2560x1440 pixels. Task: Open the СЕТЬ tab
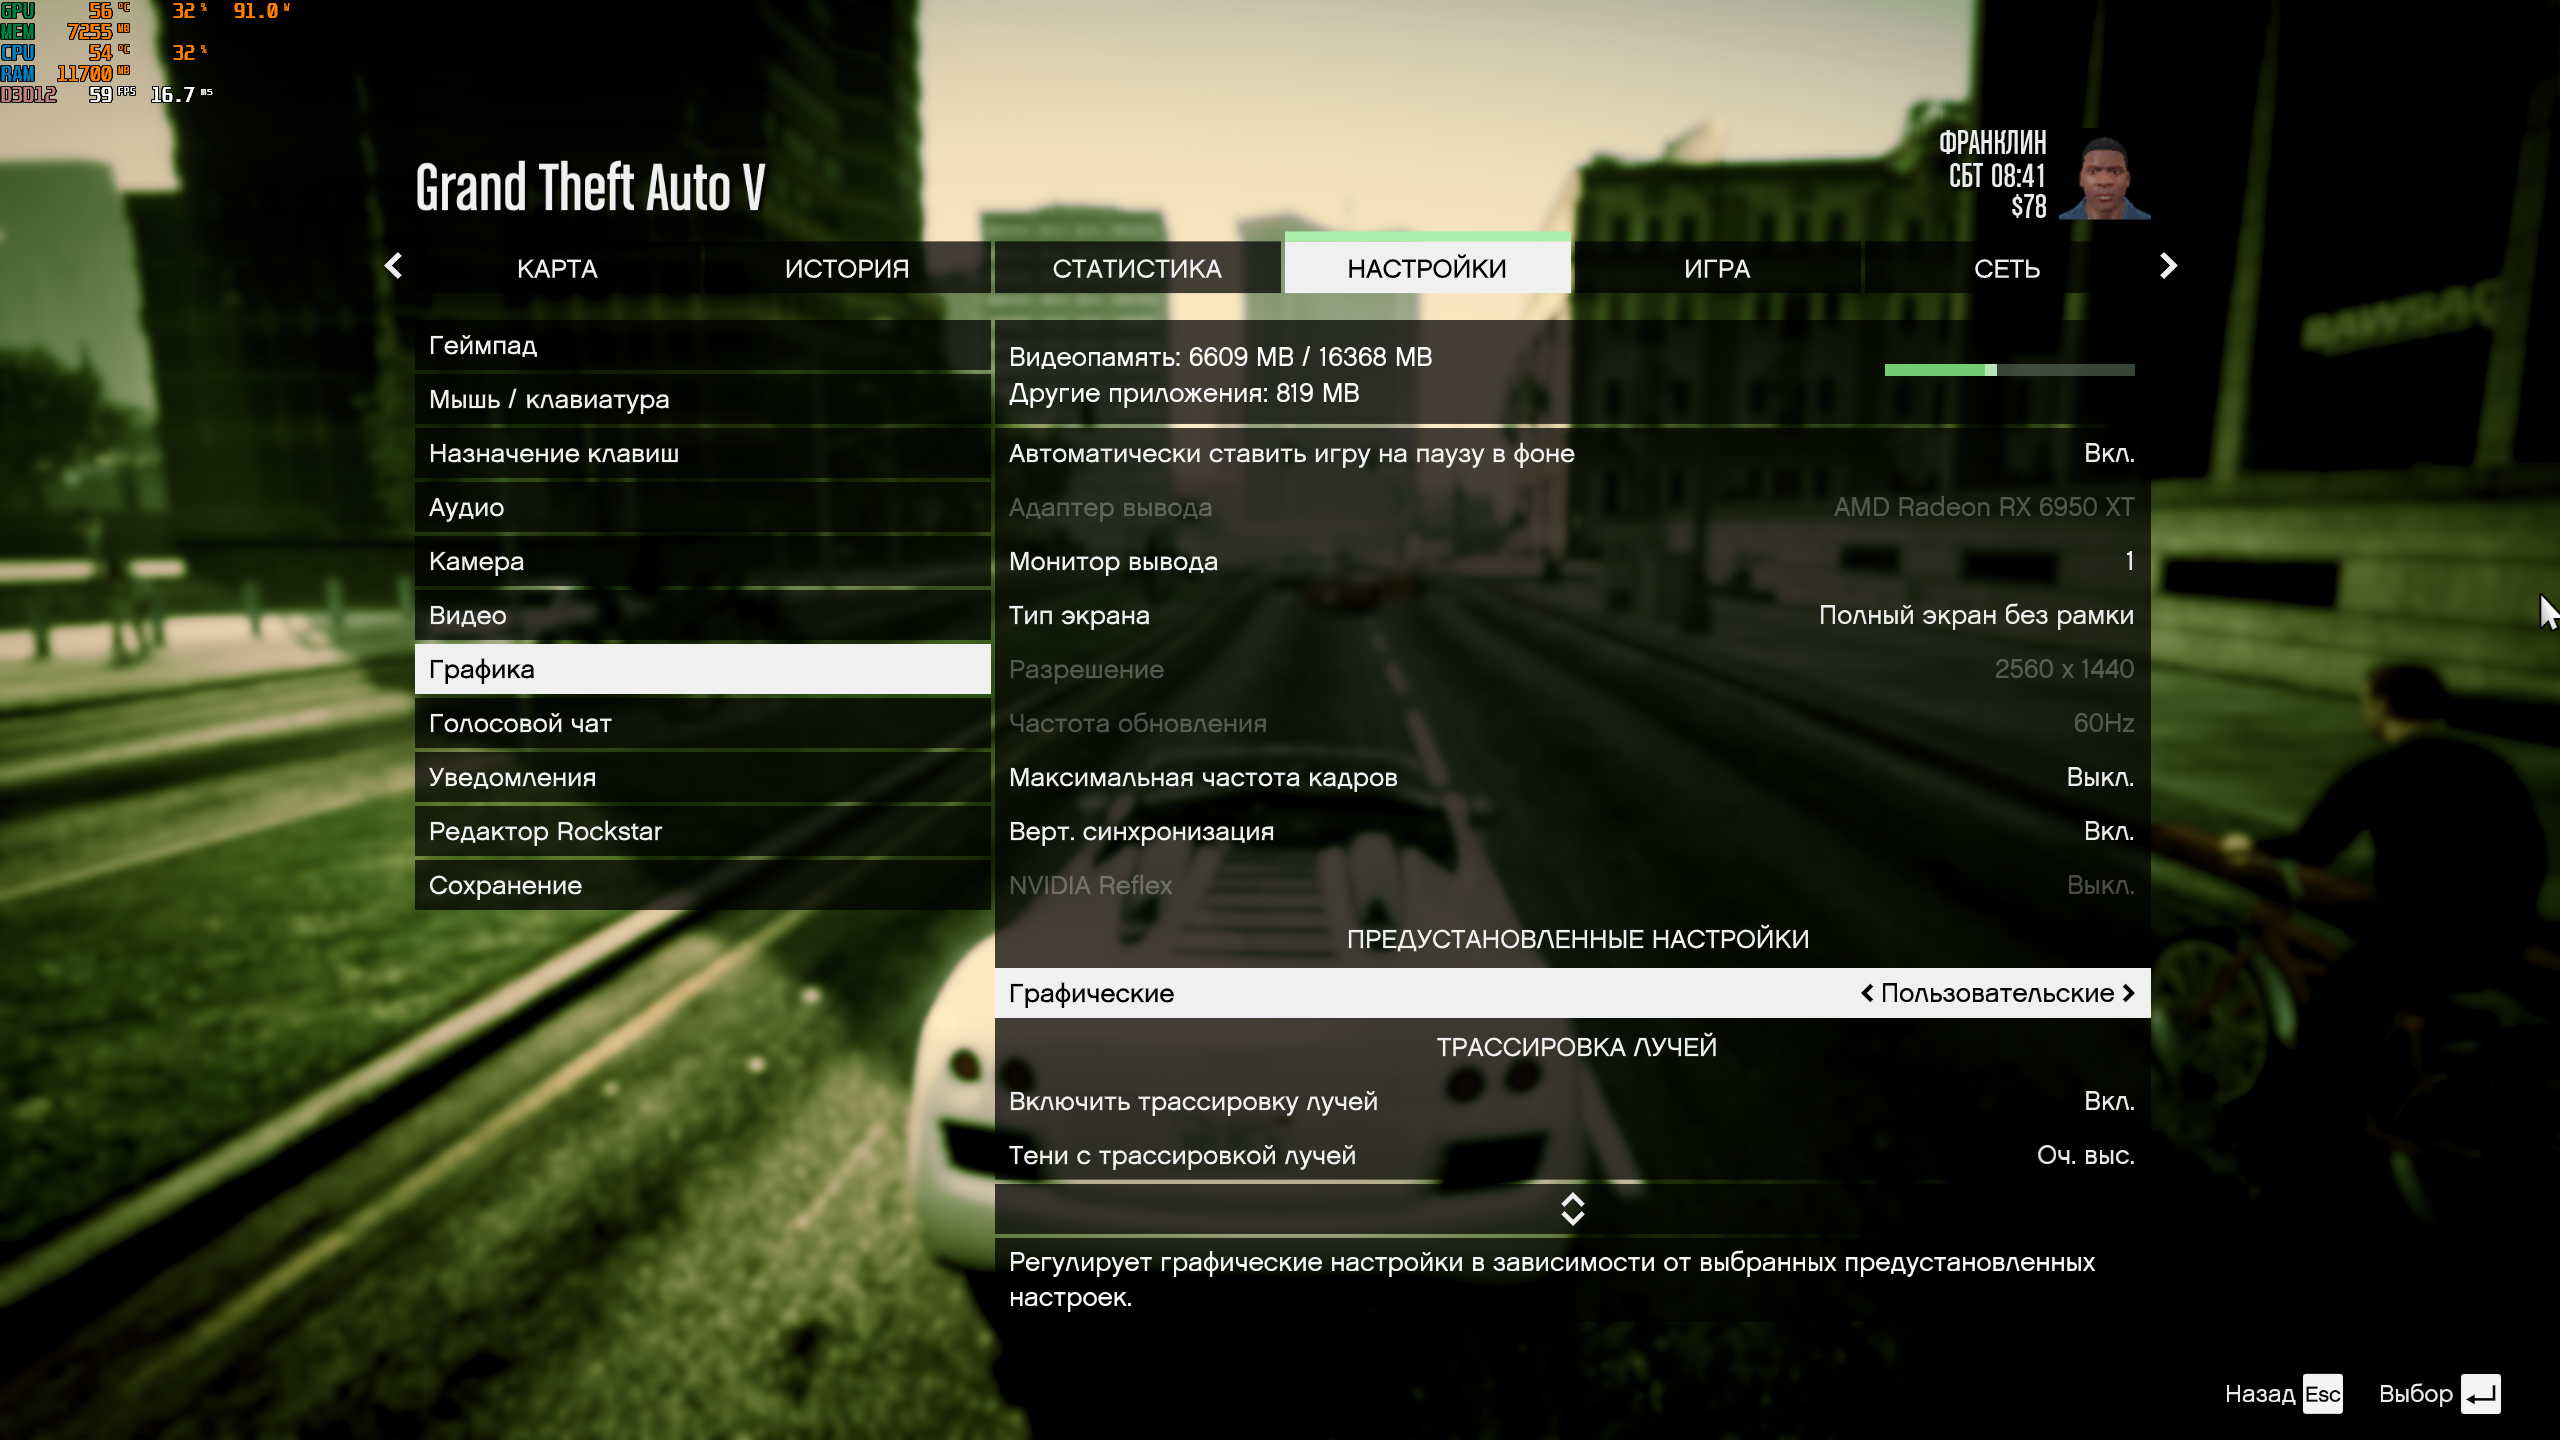pos(2007,268)
